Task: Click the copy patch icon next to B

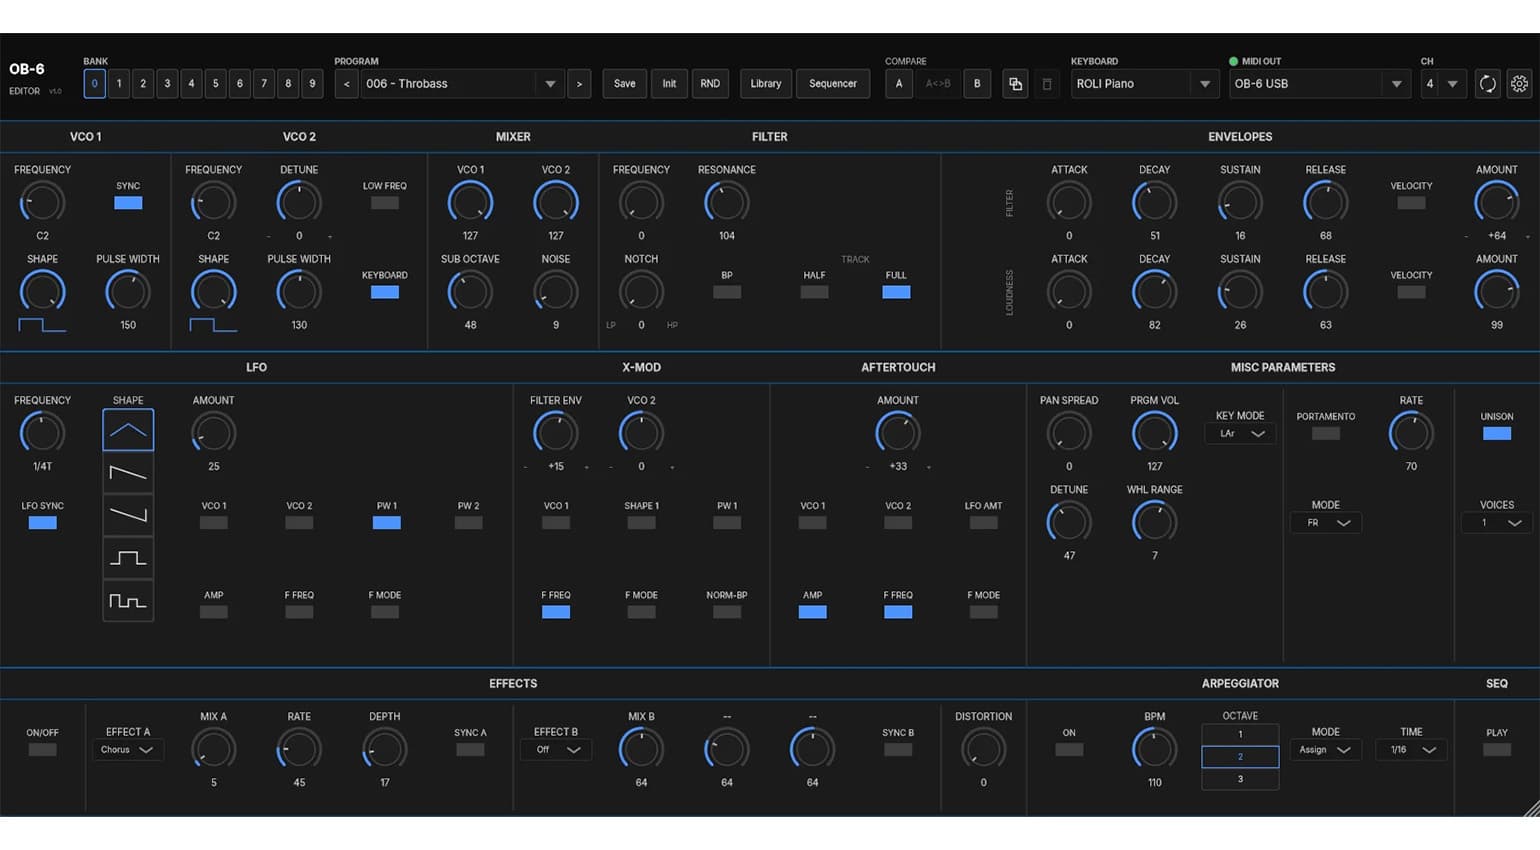Action: tap(1015, 84)
